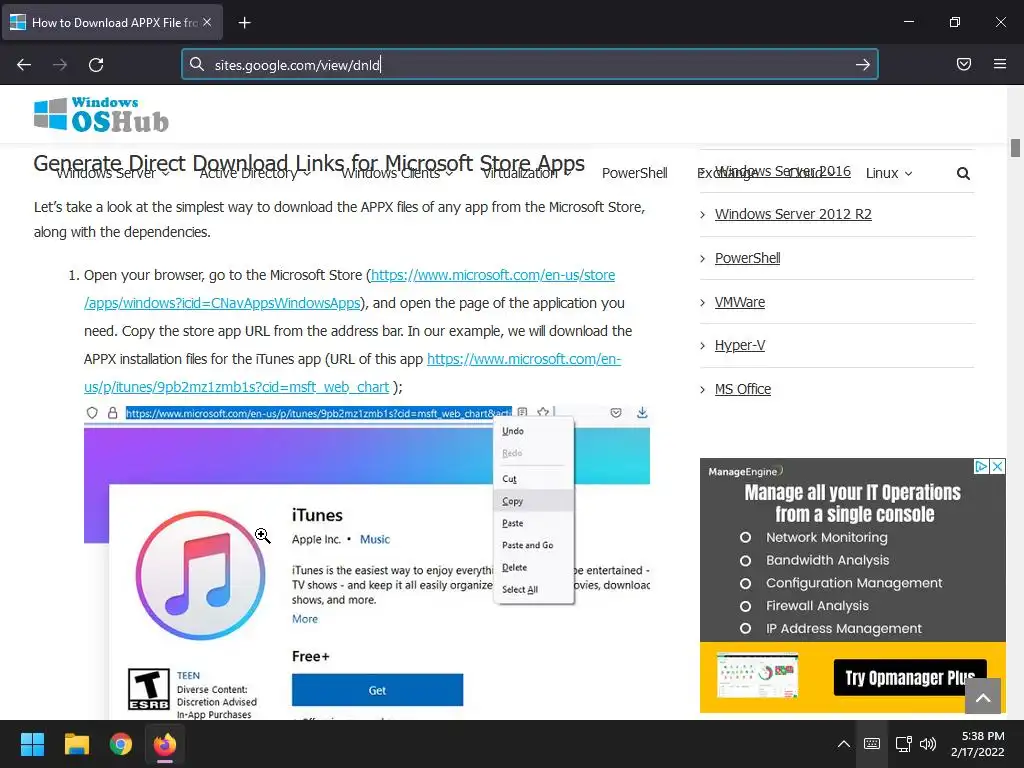Close the APPX File tab

207,22
